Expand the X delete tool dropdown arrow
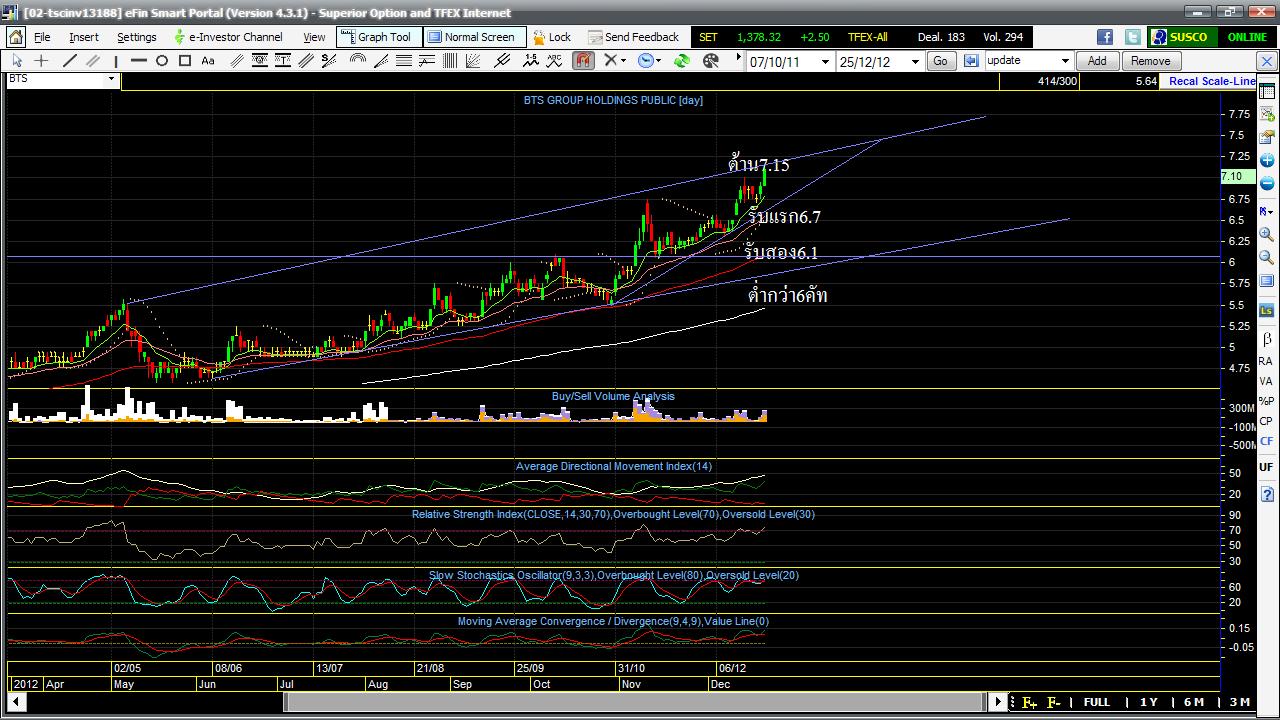This screenshot has height=720, width=1280. pyautogui.click(x=623, y=61)
